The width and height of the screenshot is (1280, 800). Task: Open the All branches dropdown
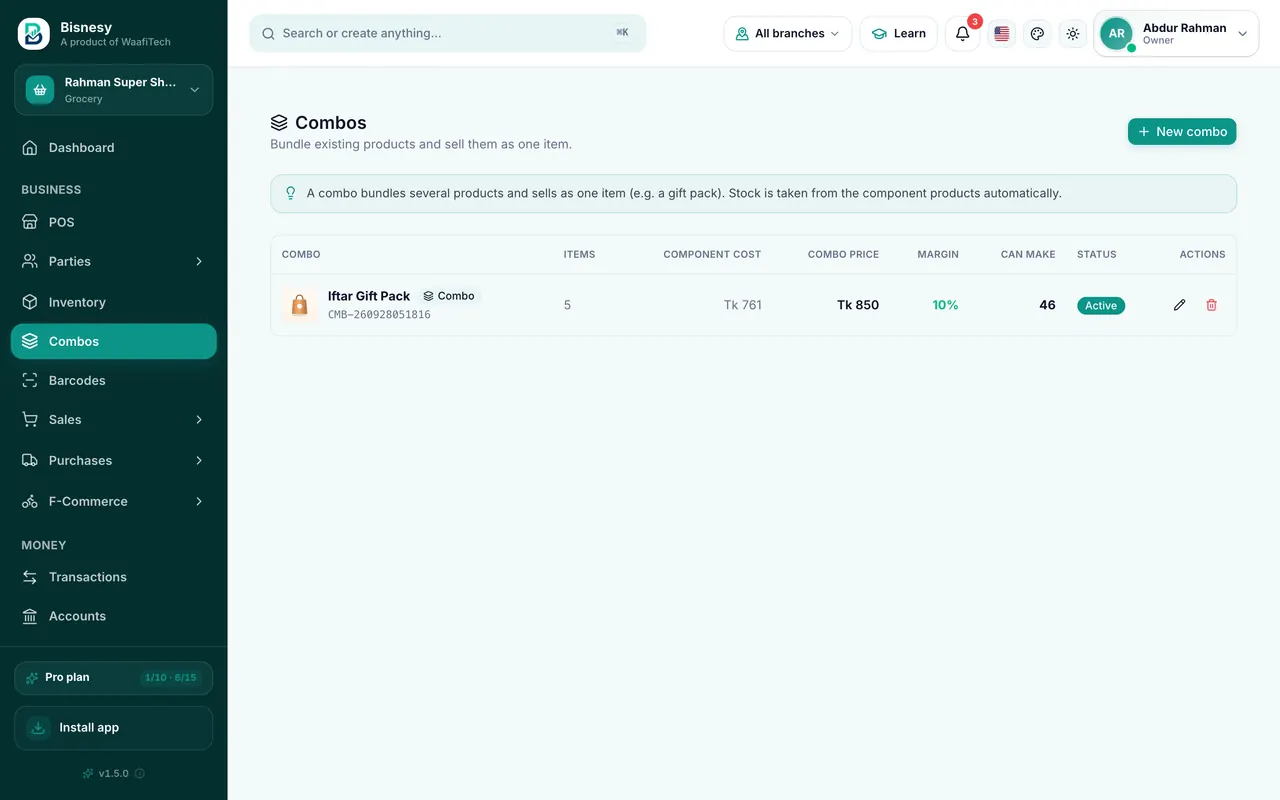coord(788,34)
